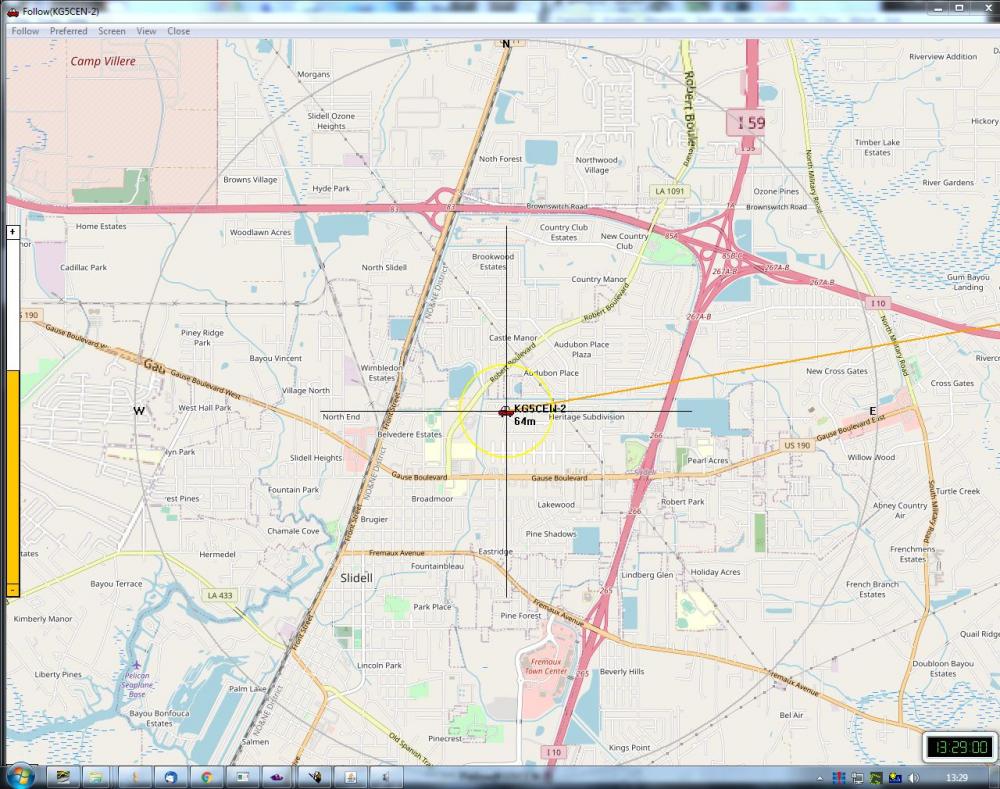Launch Google Chrome from the taskbar
Viewport: 1000px width, 789px height.
coord(206,777)
